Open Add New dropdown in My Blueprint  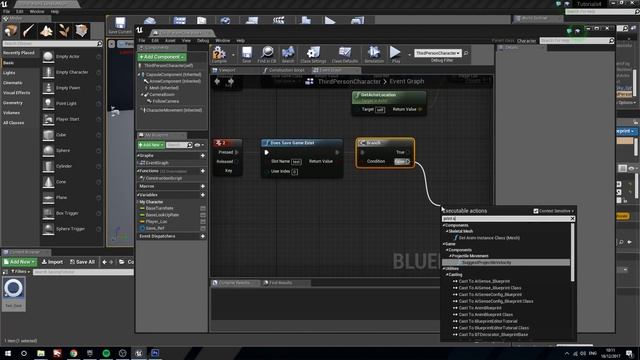pos(151,145)
